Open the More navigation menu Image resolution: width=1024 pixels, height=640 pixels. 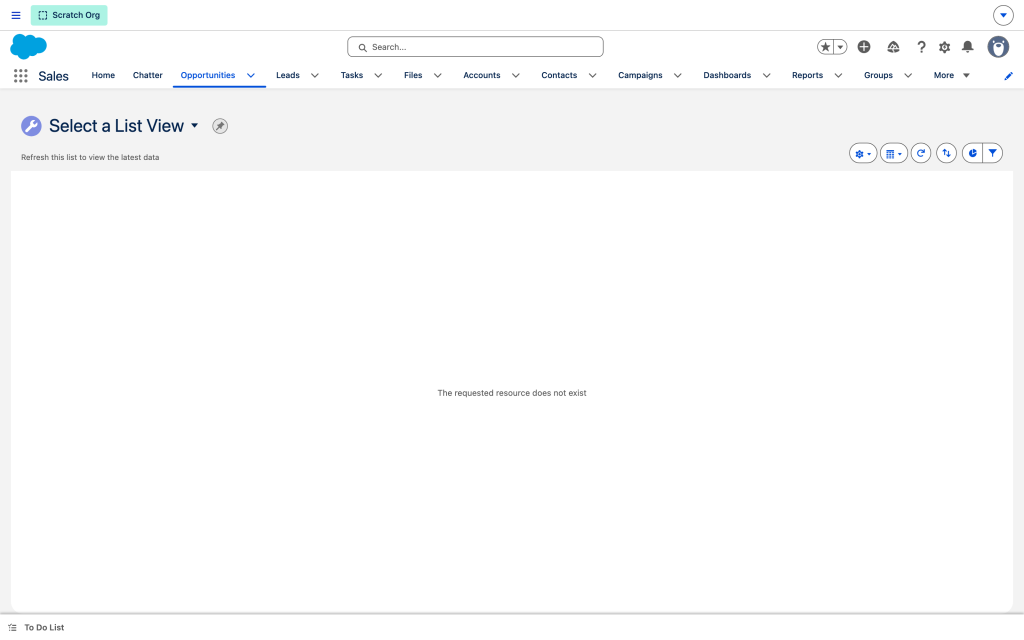click(x=952, y=75)
